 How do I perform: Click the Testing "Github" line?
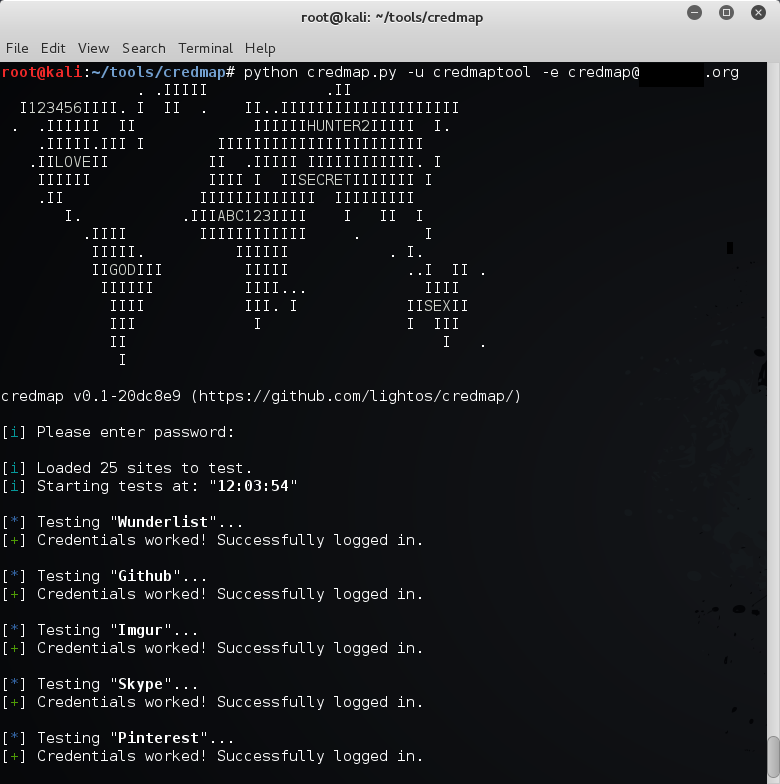[x=104, y=576]
